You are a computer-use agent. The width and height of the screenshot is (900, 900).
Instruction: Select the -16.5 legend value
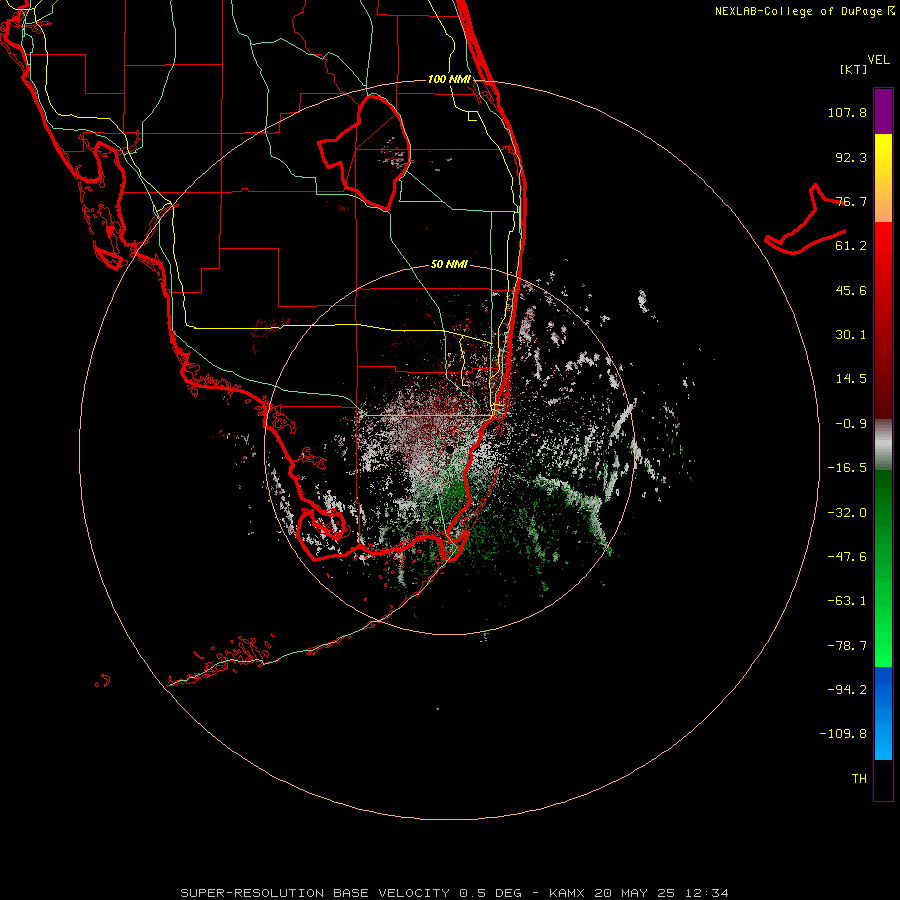click(x=847, y=468)
